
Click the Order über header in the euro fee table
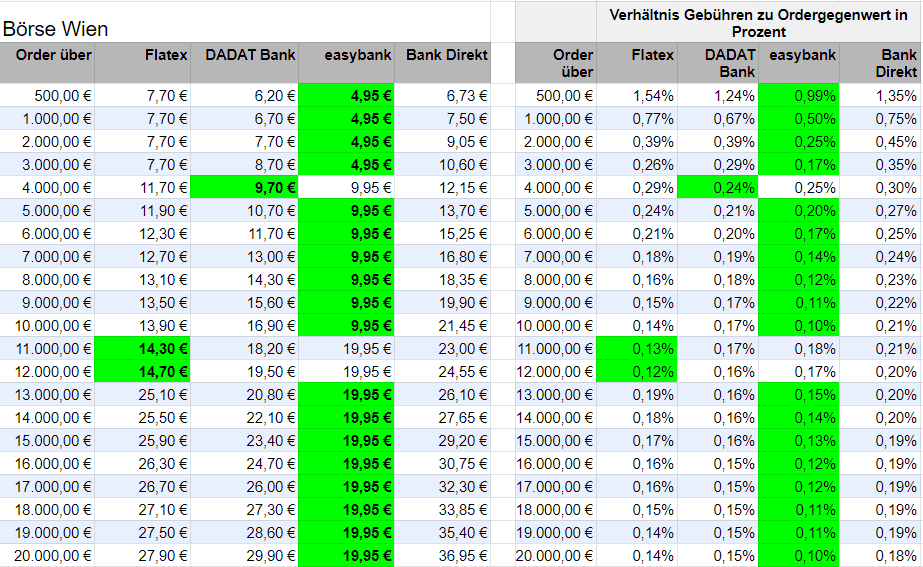click(x=47, y=62)
